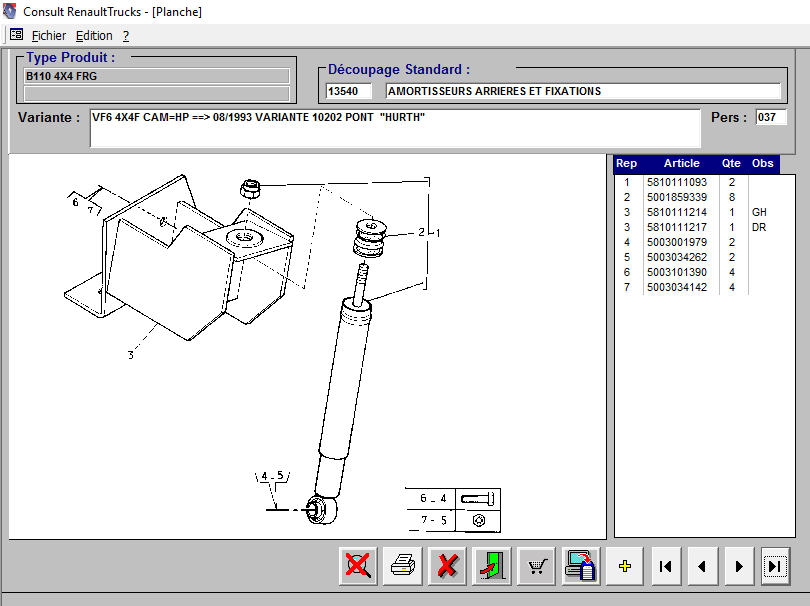Click the red X cancel icon
810x606 pixels.
[x=447, y=566]
